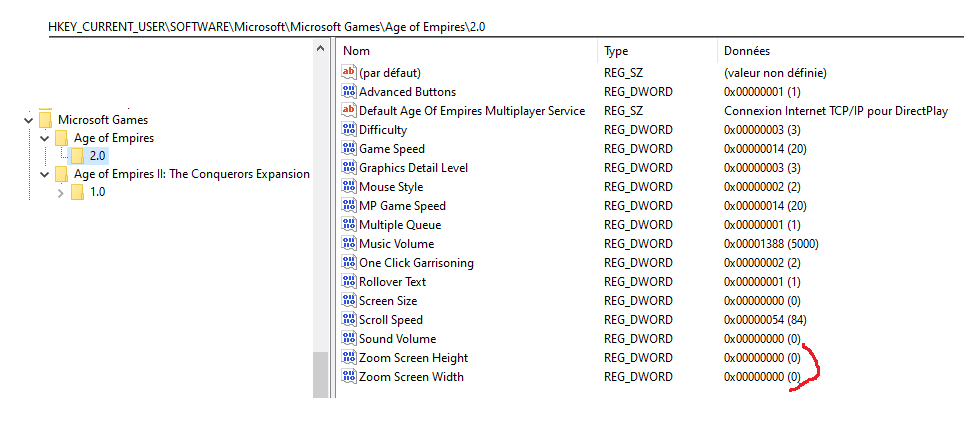Viewport: 968px width, 439px height.
Task: Expand the 1.0 subkey
Action: point(60,193)
